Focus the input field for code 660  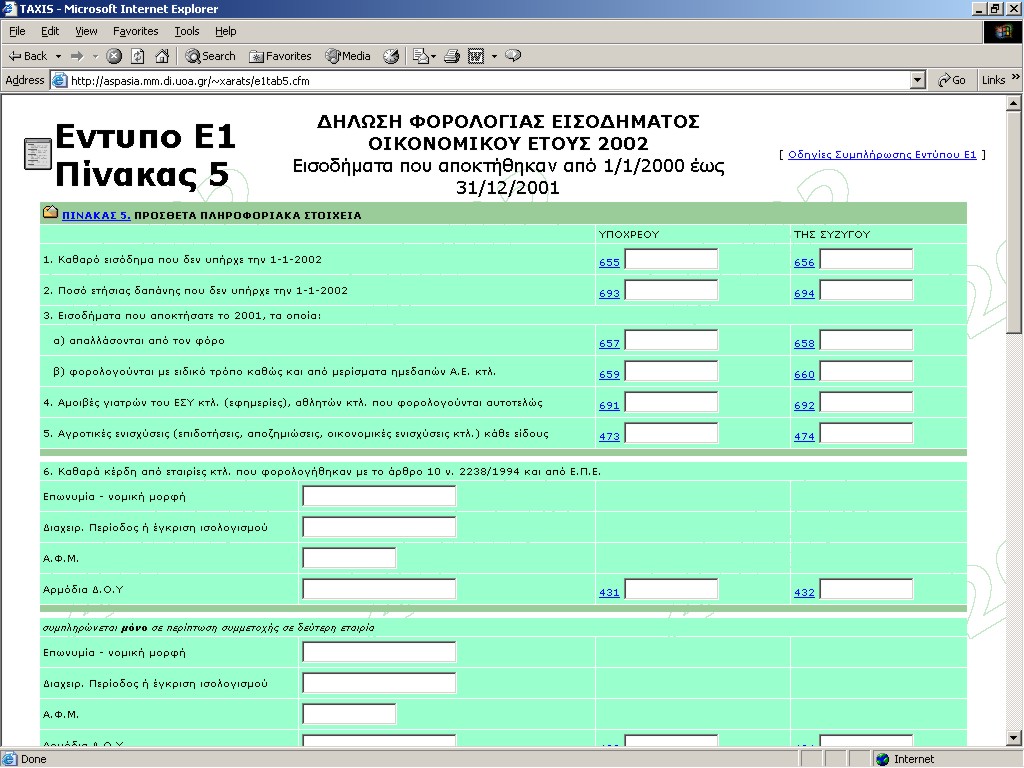coord(867,372)
